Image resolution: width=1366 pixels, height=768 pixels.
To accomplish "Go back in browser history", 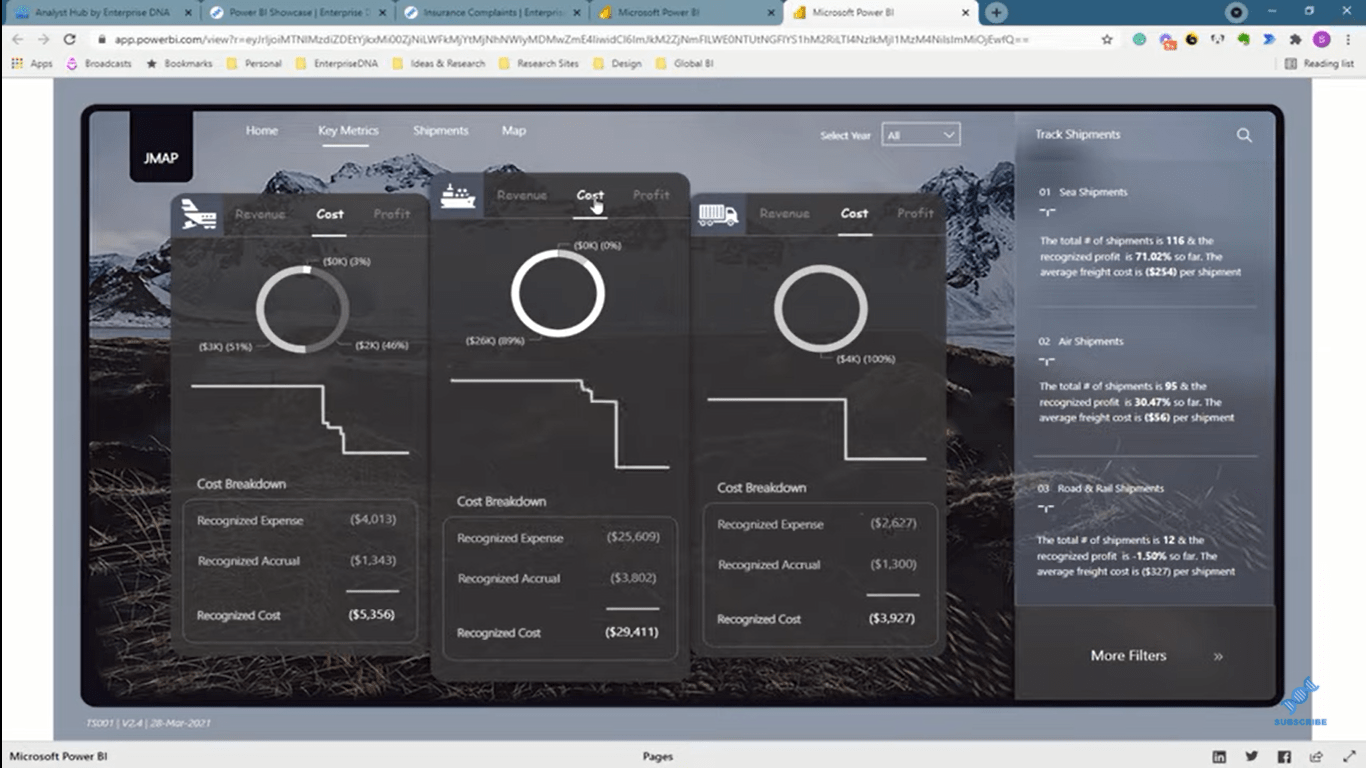I will [x=17, y=39].
